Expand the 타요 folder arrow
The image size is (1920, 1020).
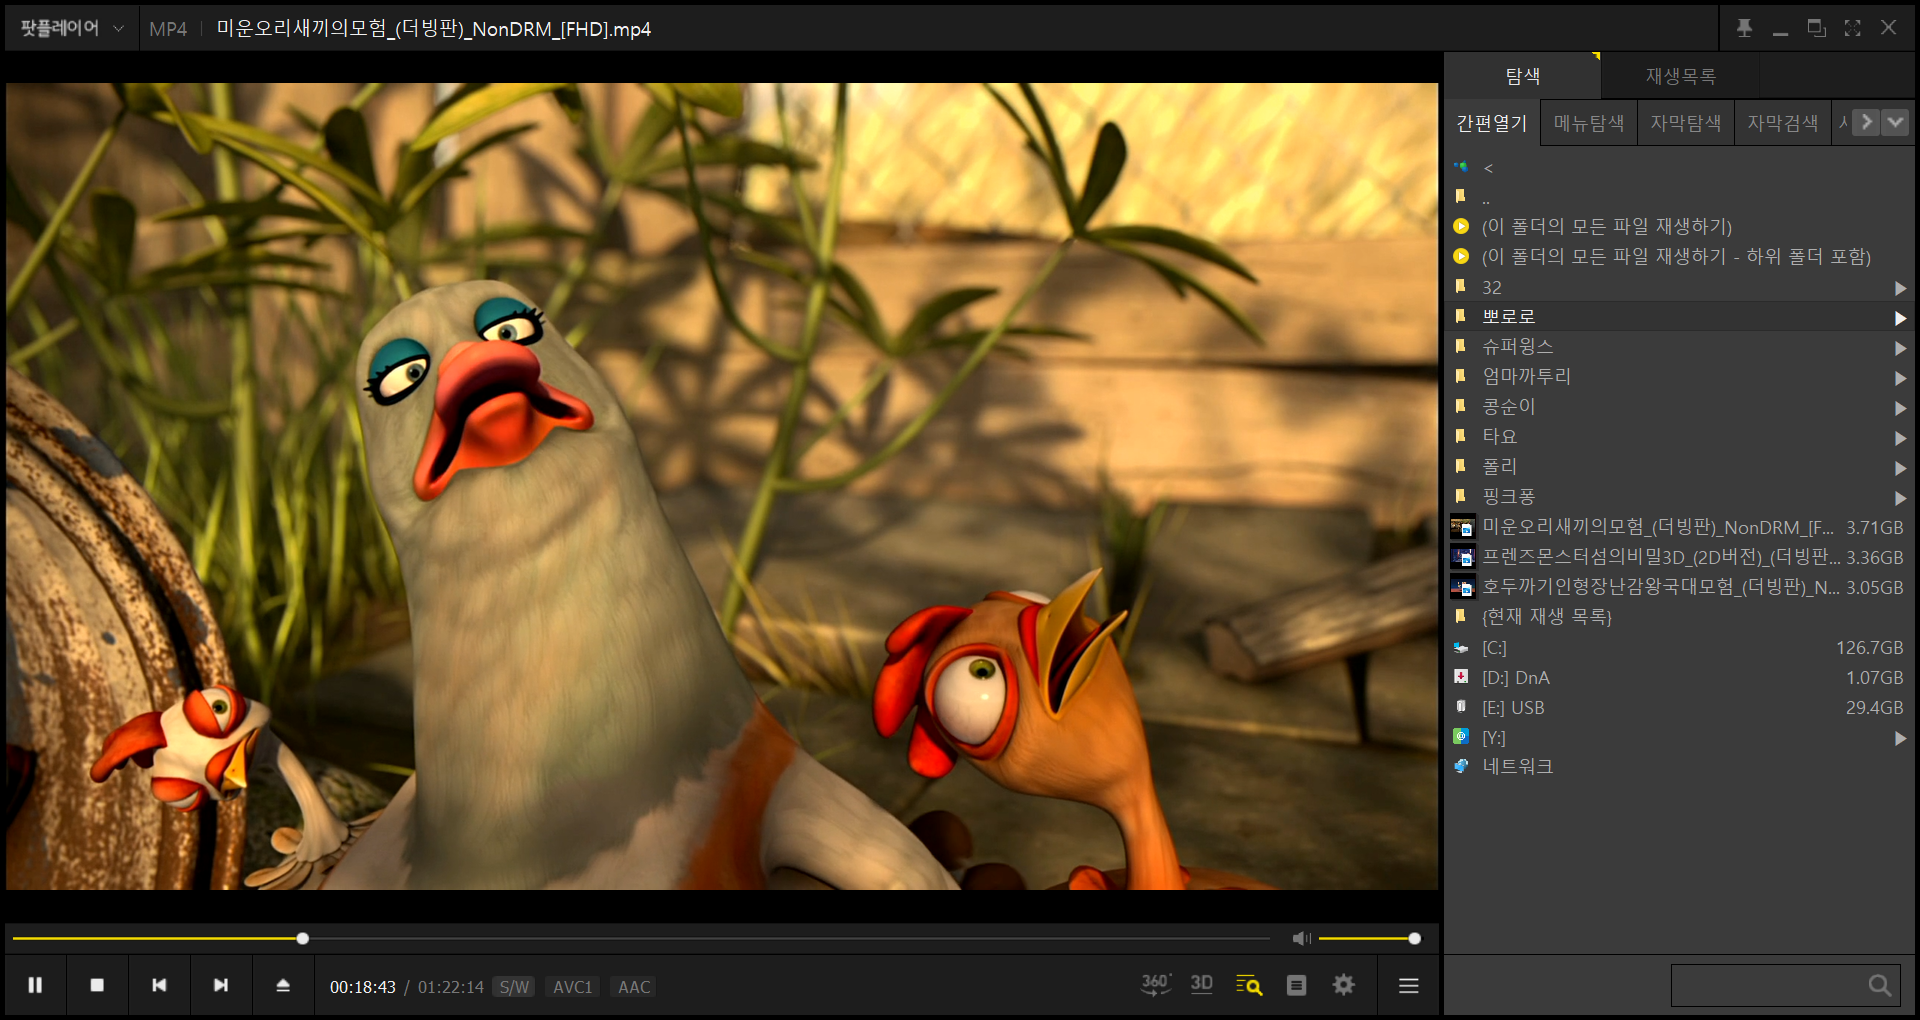(x=1900, y=438)
